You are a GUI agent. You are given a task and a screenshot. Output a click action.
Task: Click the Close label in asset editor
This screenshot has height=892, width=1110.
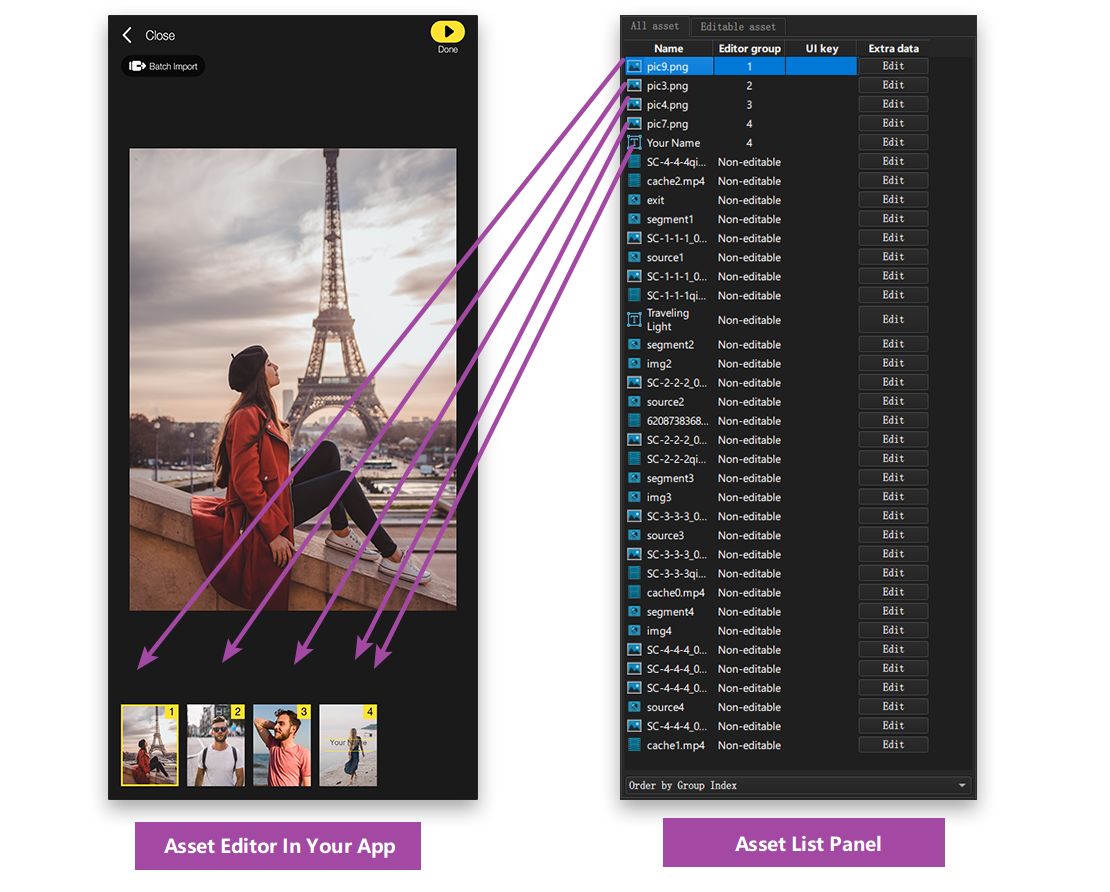(160, 35)
